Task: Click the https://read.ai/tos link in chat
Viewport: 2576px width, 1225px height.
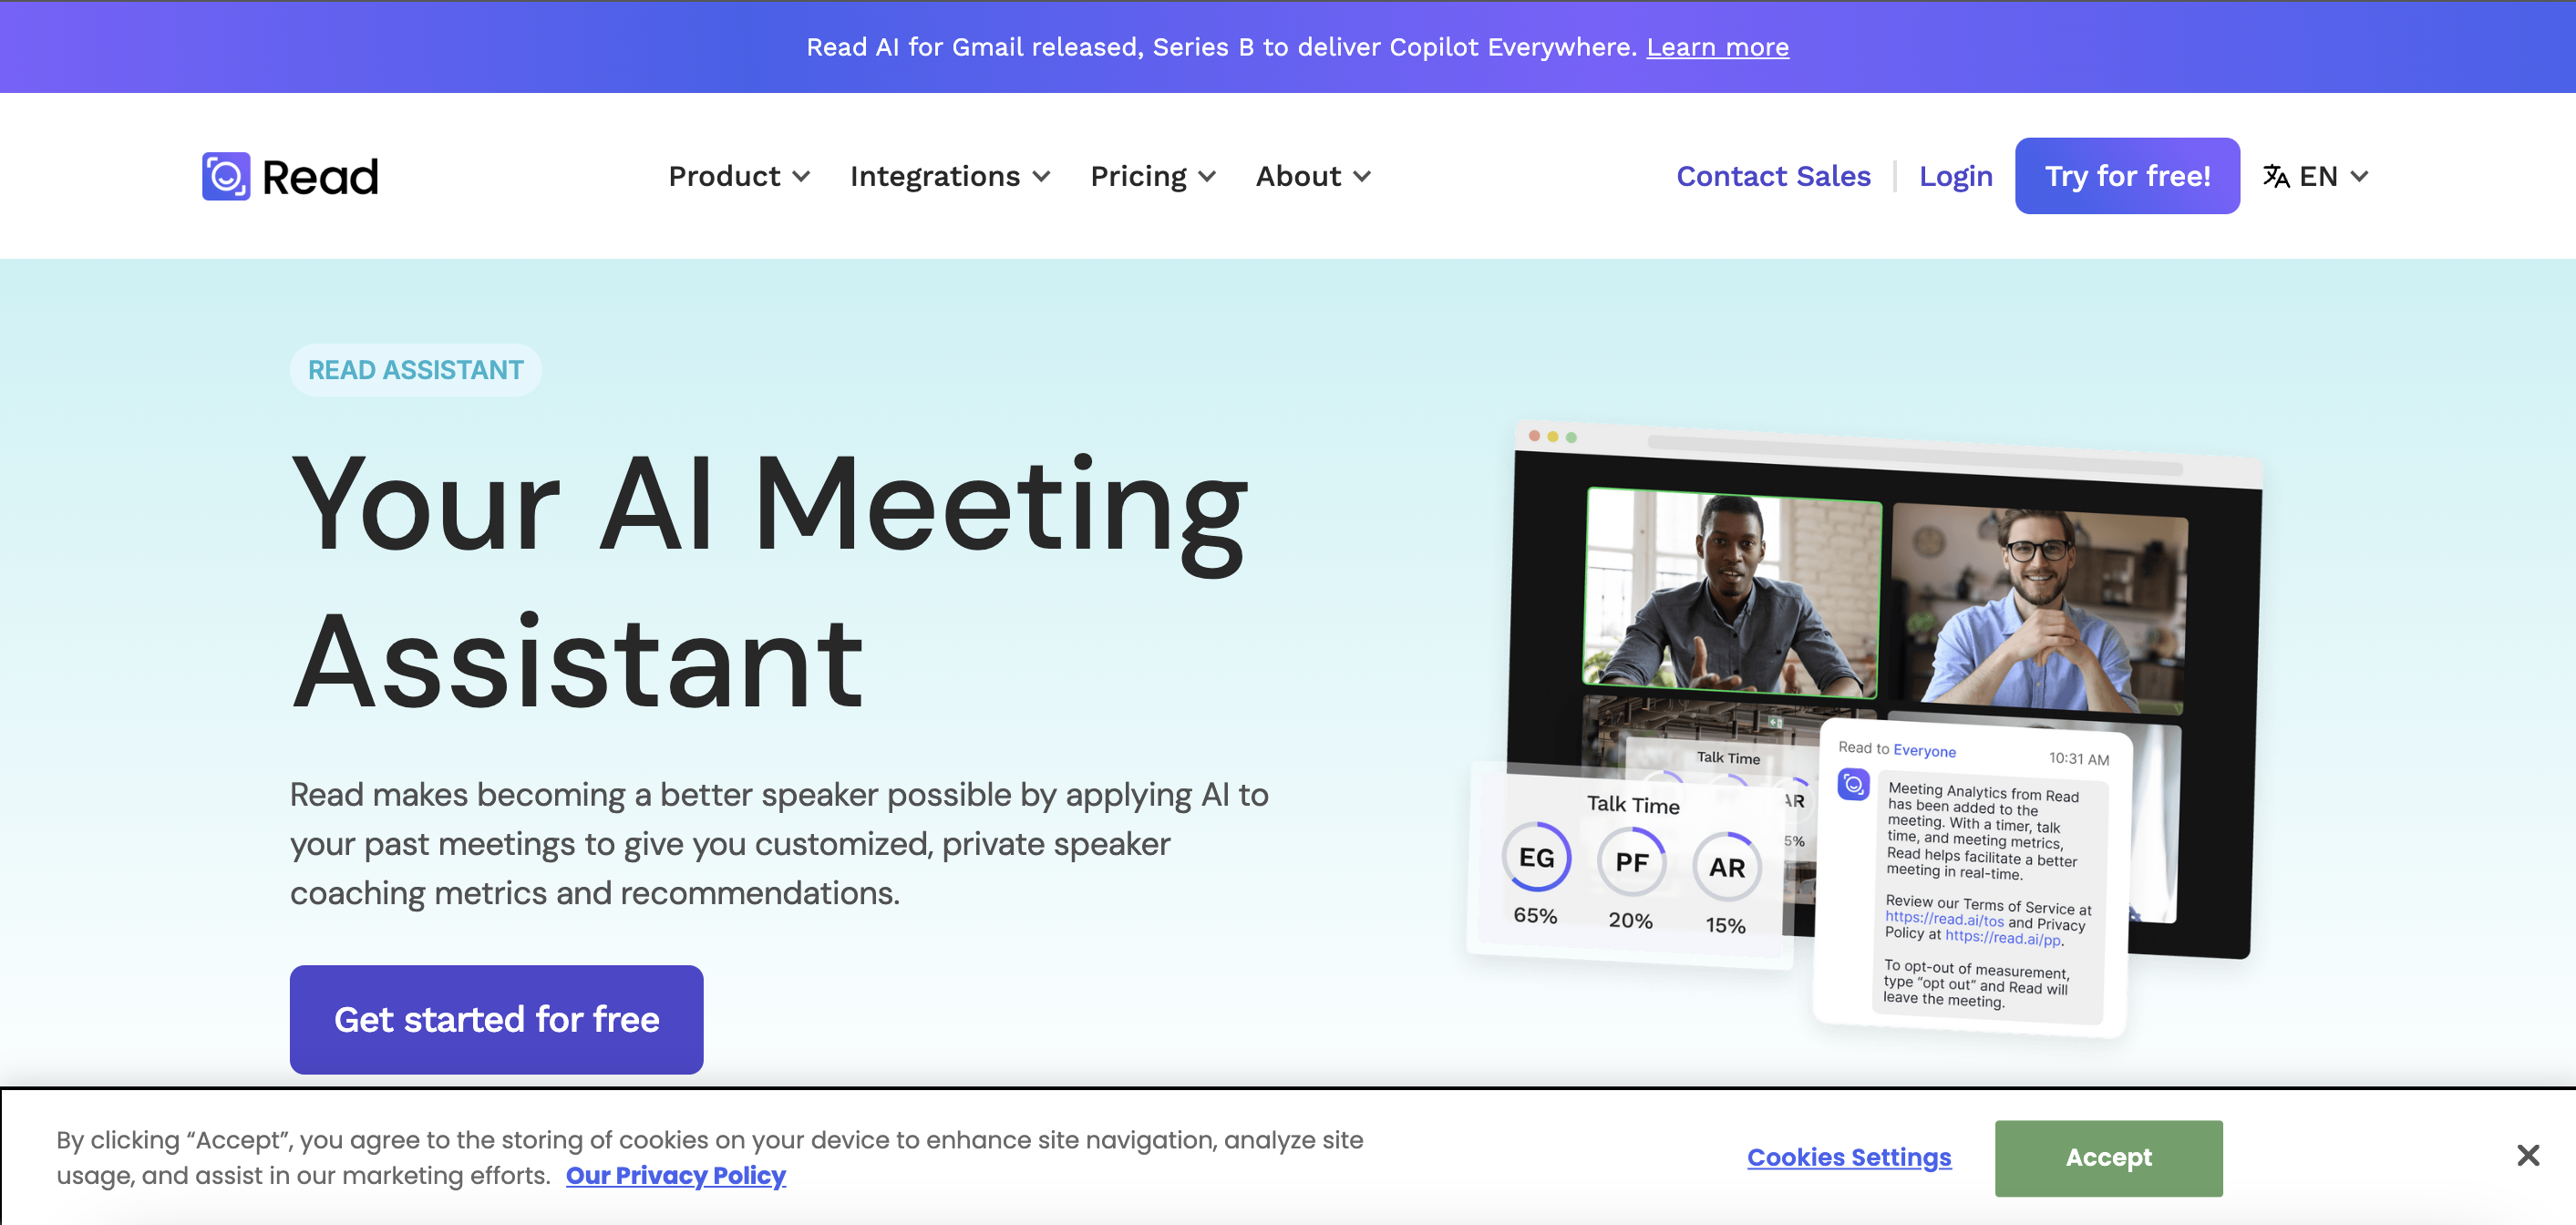Action: [x=1944, y=918]
